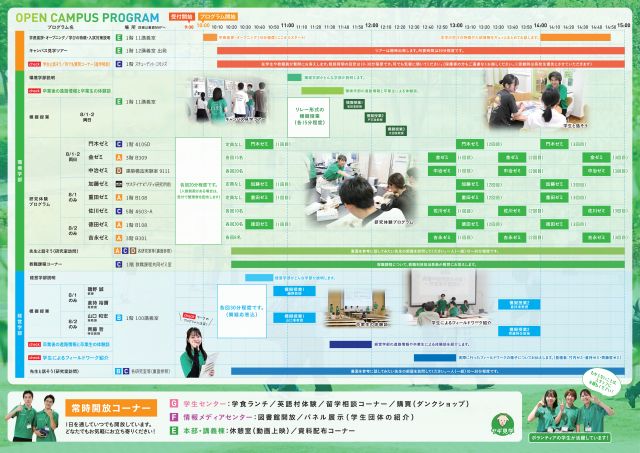640x453 pixels.
Task: Click the purple F badge beside 情報メディアセンター
Action: coord(174,417)
